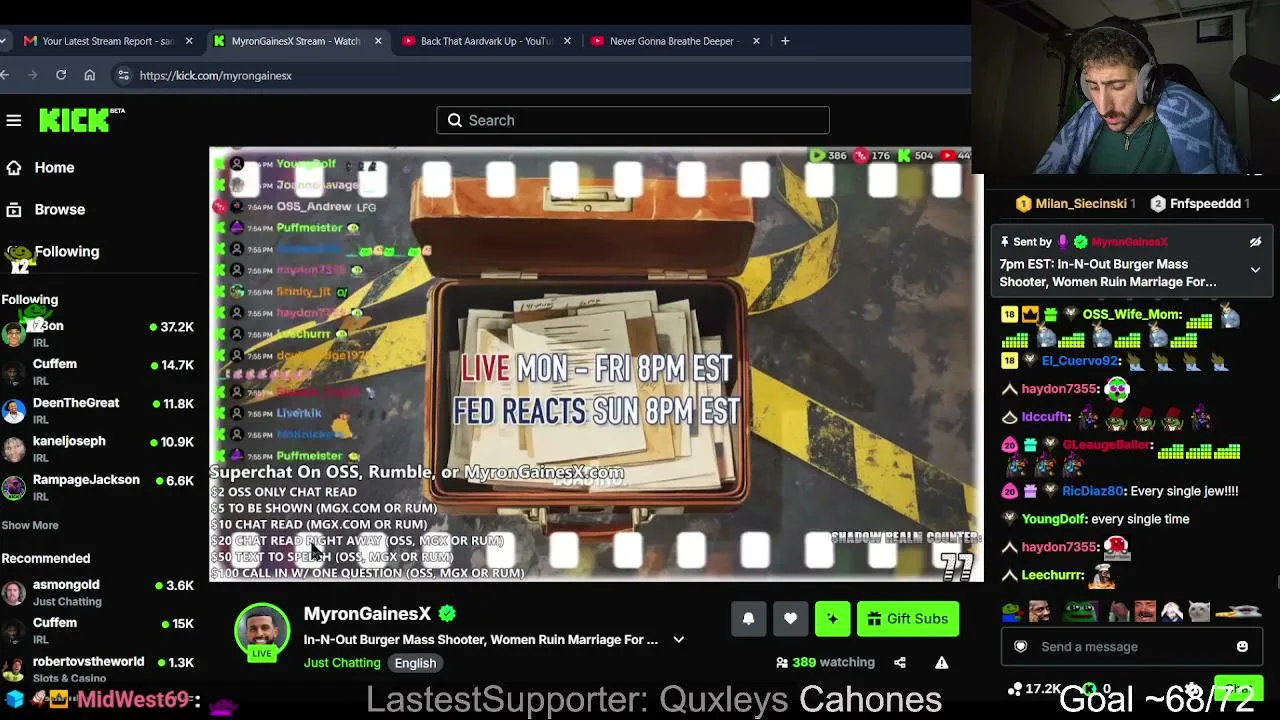Image resolution: width=1280 pixels, height=720 pixels.
Task: Click the browser reload icon
Action: (61, 75)
